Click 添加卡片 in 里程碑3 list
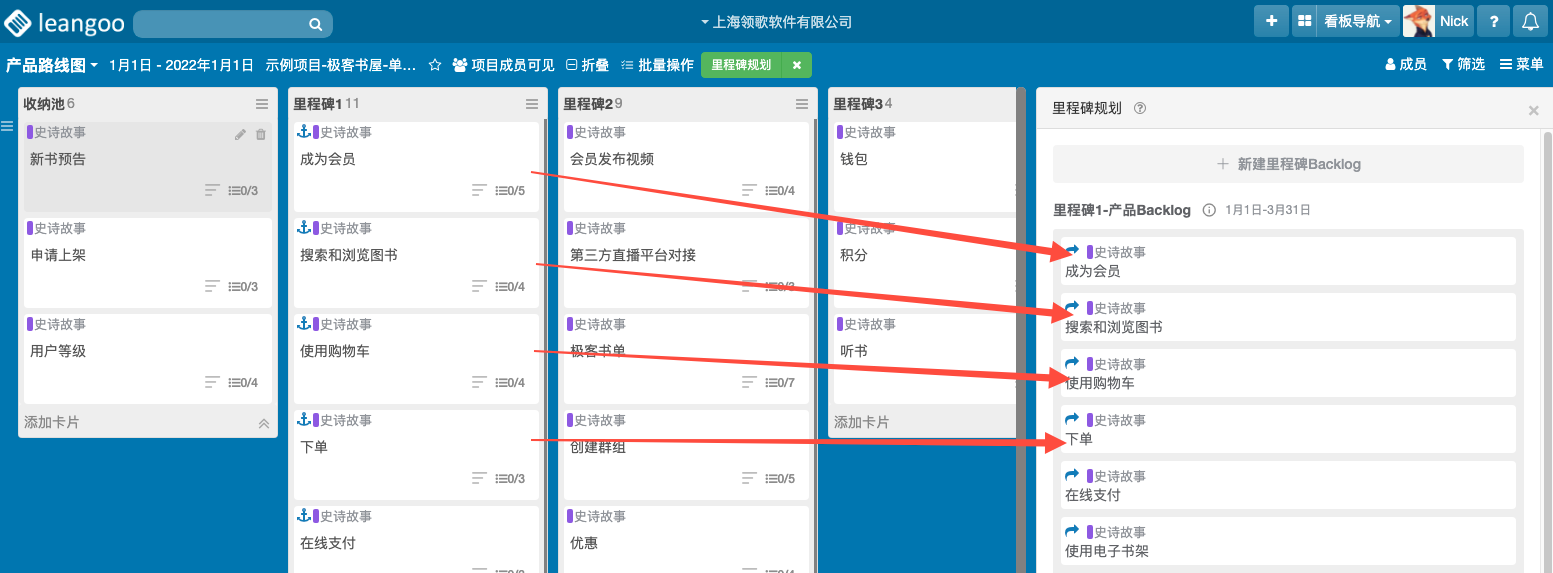 (x=861, y=422)
